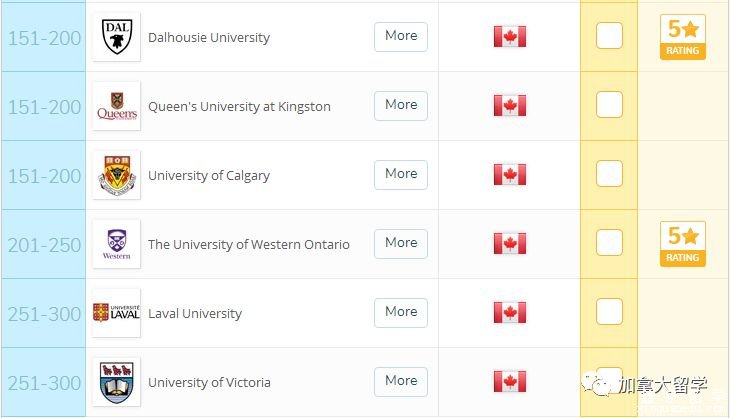Expand More for The University of Western Ontario
This screenshot has height=418, width=731.
click(x=401, y=243)
